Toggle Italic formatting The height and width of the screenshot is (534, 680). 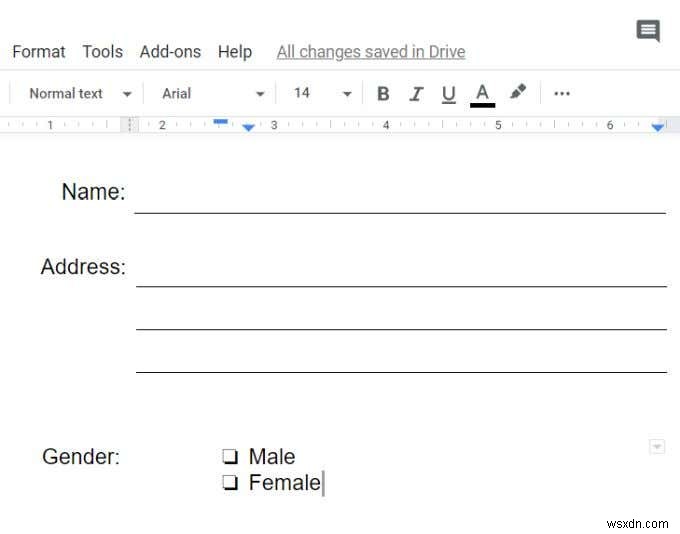click(x=416, y=94)
